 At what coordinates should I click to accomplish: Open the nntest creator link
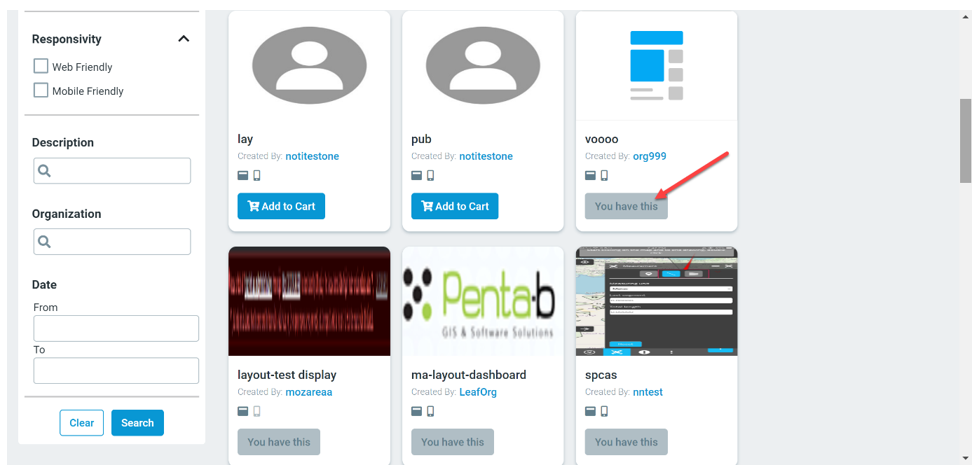click(648, 392)
